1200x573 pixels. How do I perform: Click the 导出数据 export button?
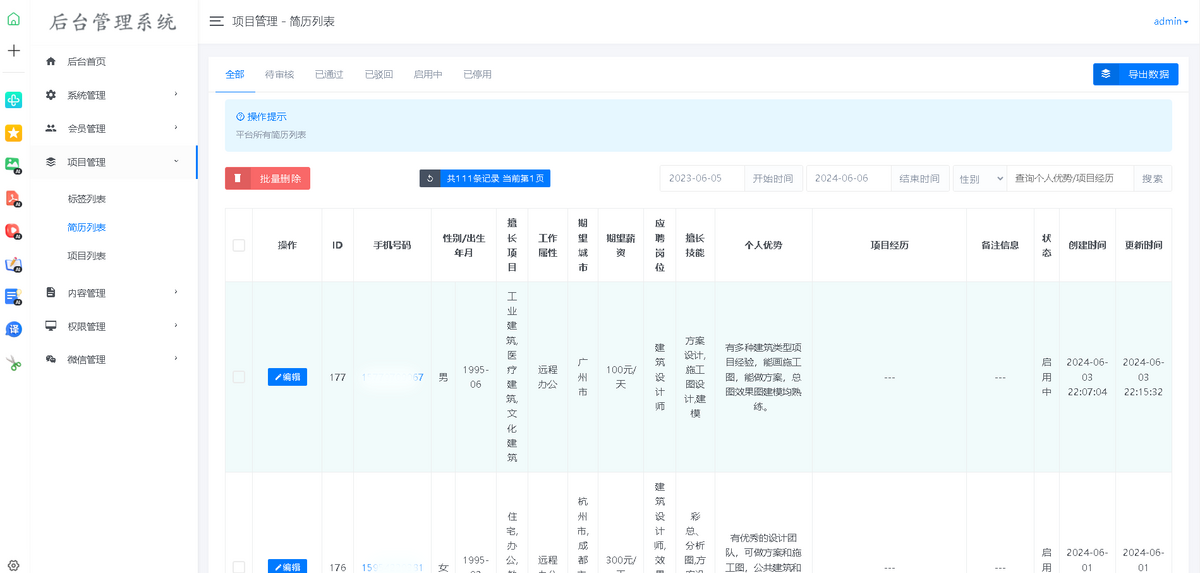(x=1135, y=74)
